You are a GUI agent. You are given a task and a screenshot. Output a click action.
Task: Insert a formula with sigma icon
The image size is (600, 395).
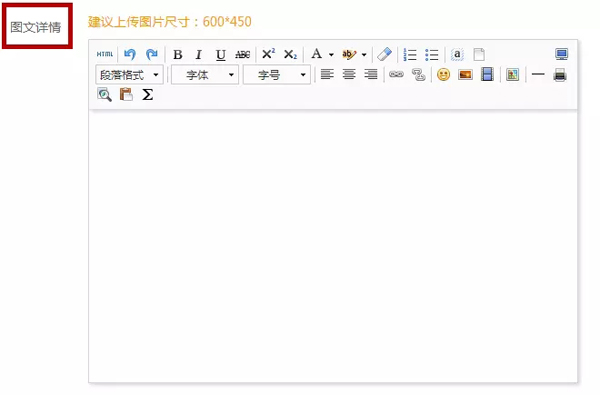pos(147,95)
